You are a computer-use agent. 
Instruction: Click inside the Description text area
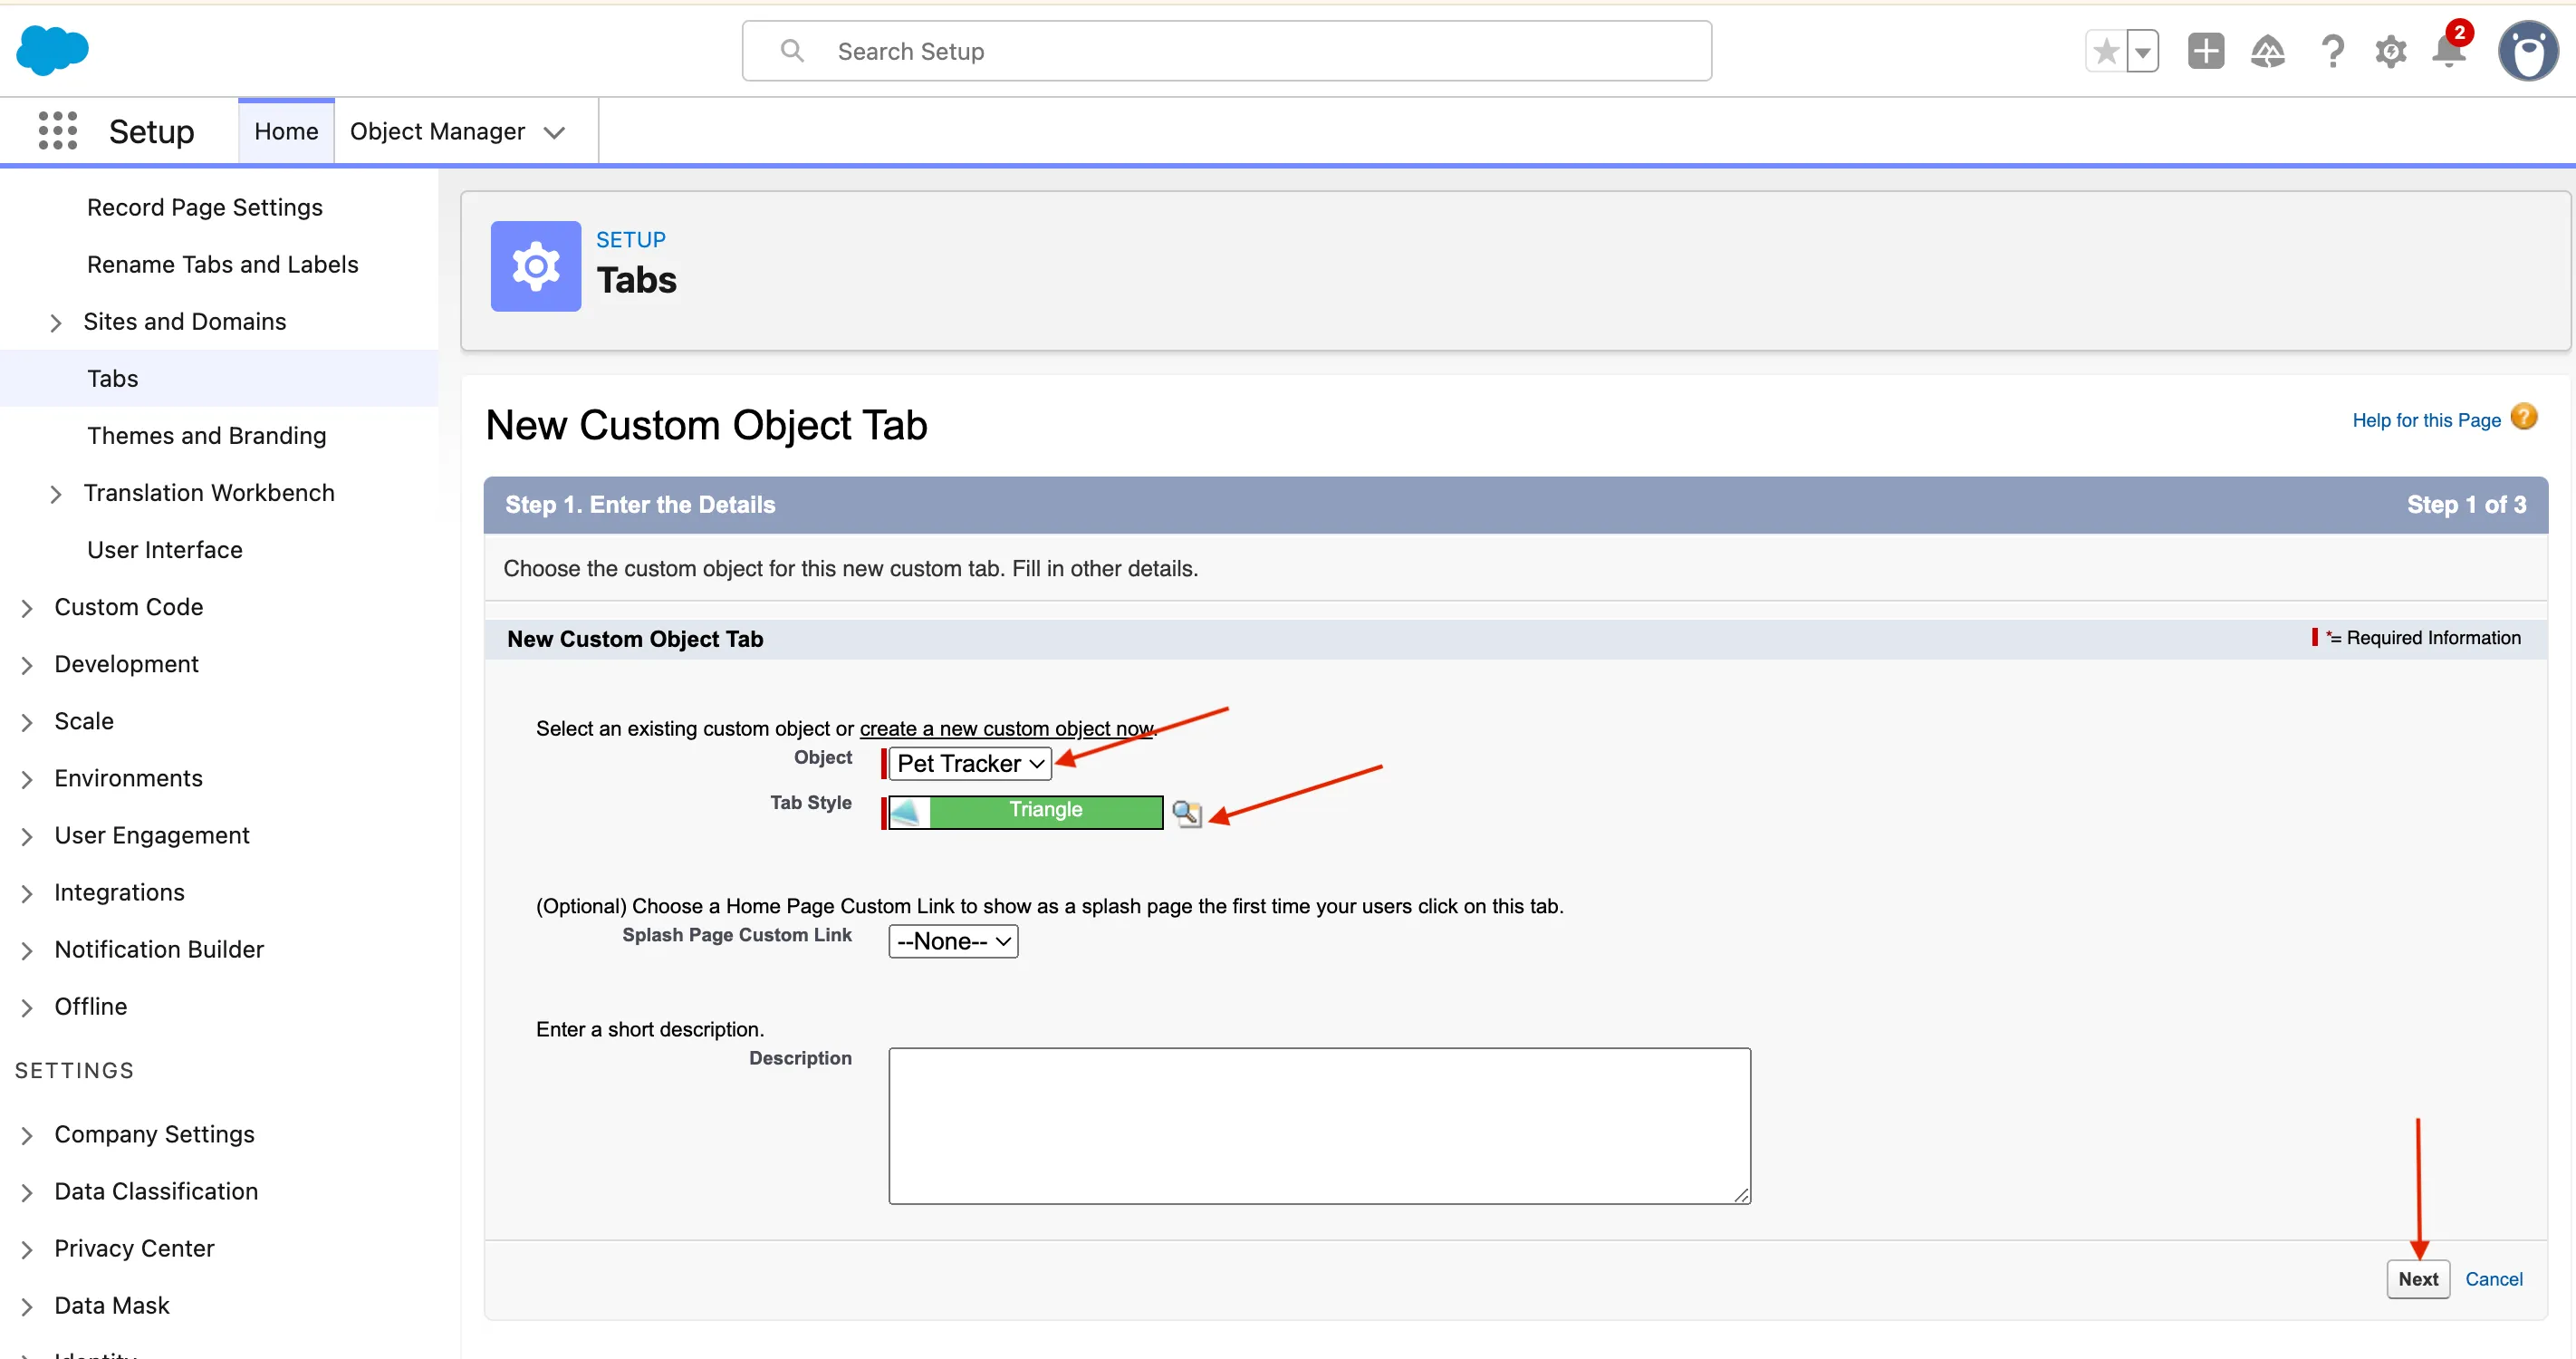[x=1318, y=1125]
